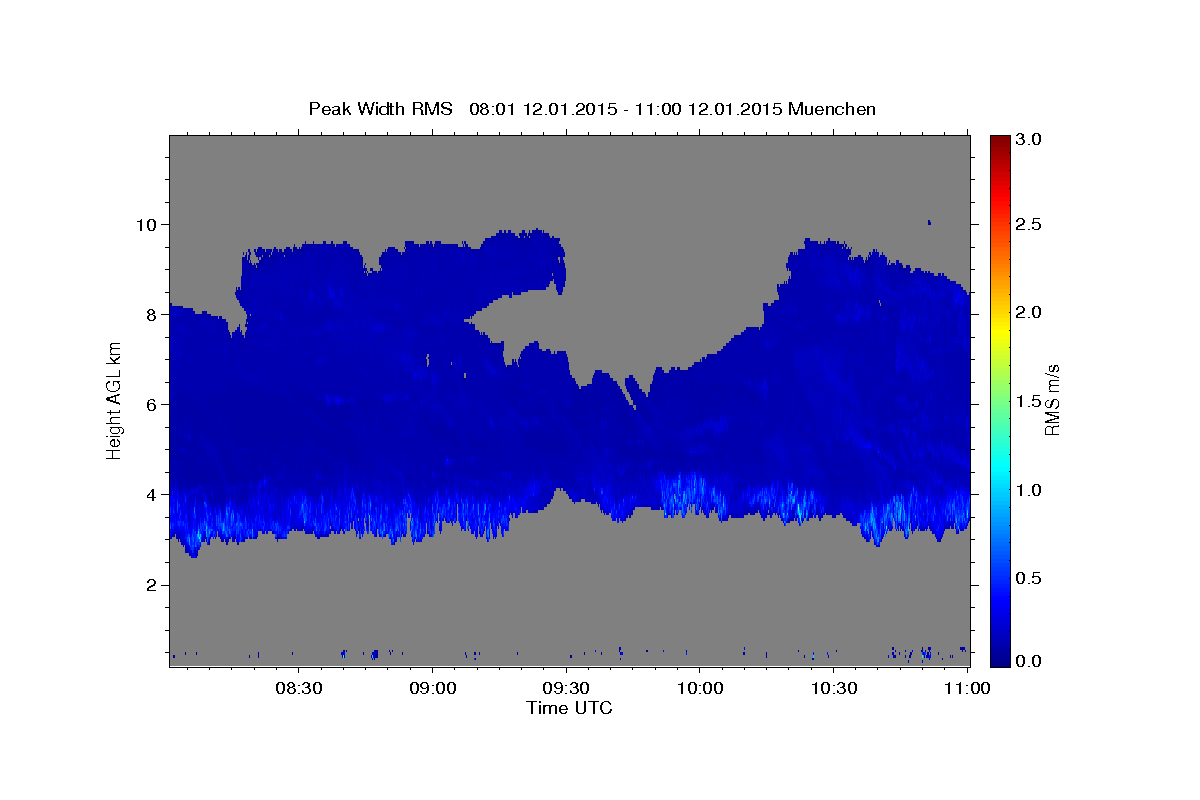
Task: Click the '08:30' time axis label
Action: click(x=298, y=689)
